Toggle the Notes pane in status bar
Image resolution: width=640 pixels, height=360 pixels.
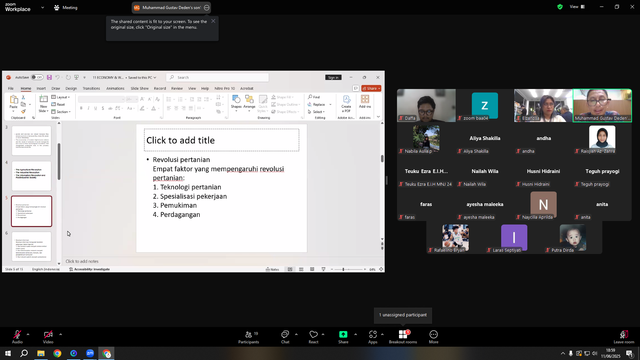272,269
